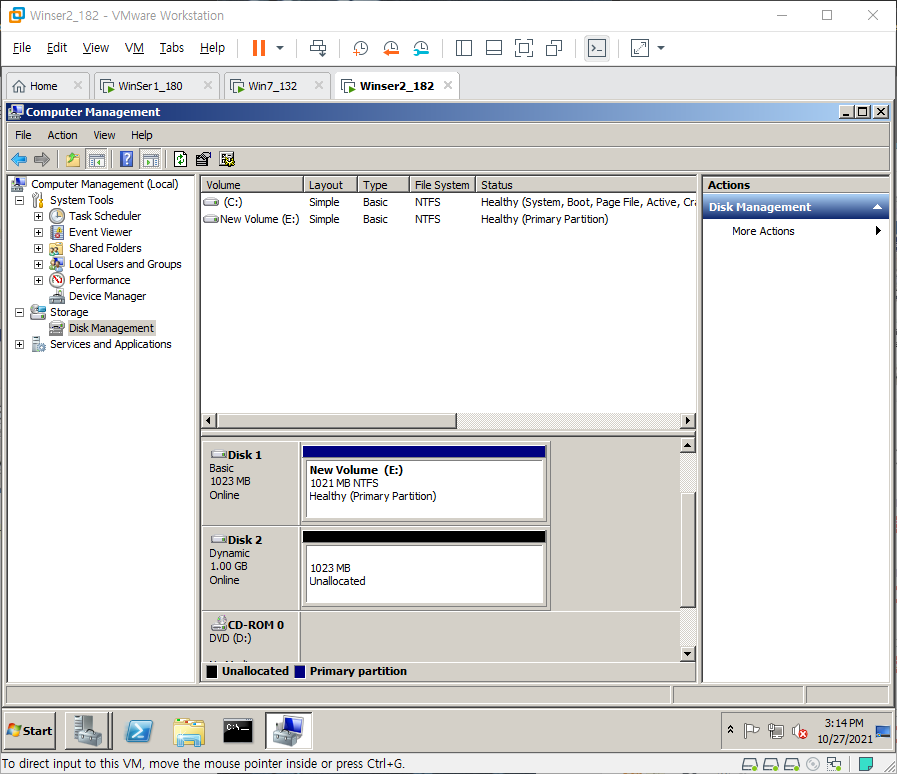Expand Local Users and Groups node
This screenshot has width=897, height=774.
coord(38,264)
